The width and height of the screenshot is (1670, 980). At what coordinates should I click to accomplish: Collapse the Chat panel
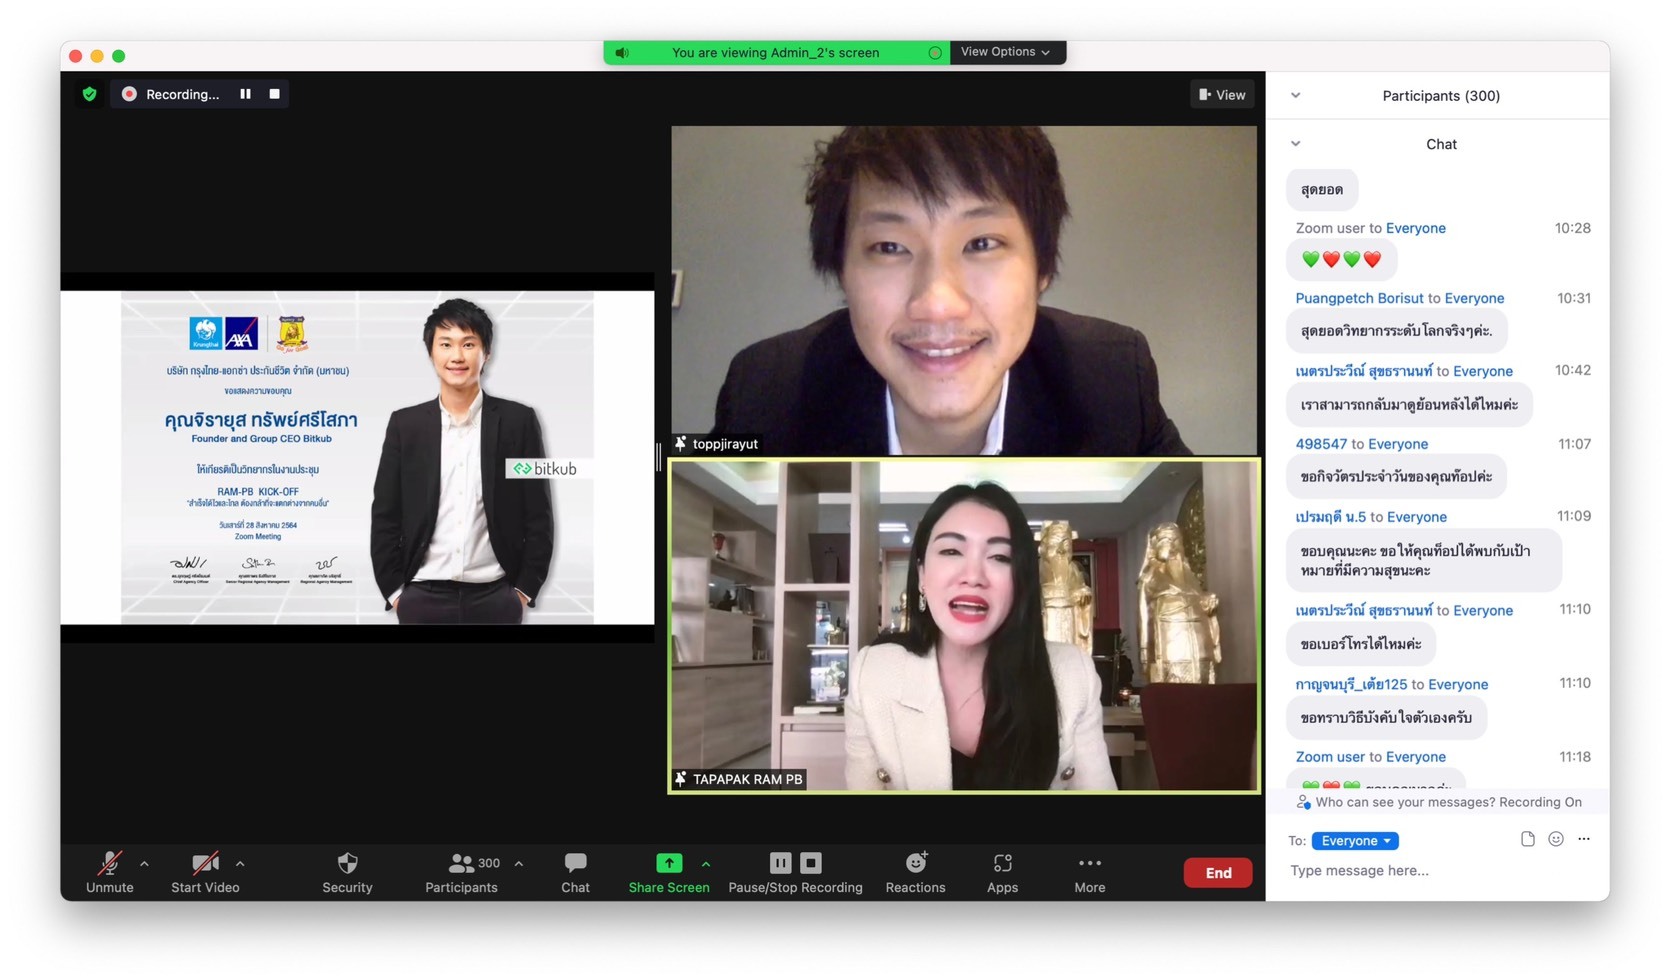pos(1296,144)
